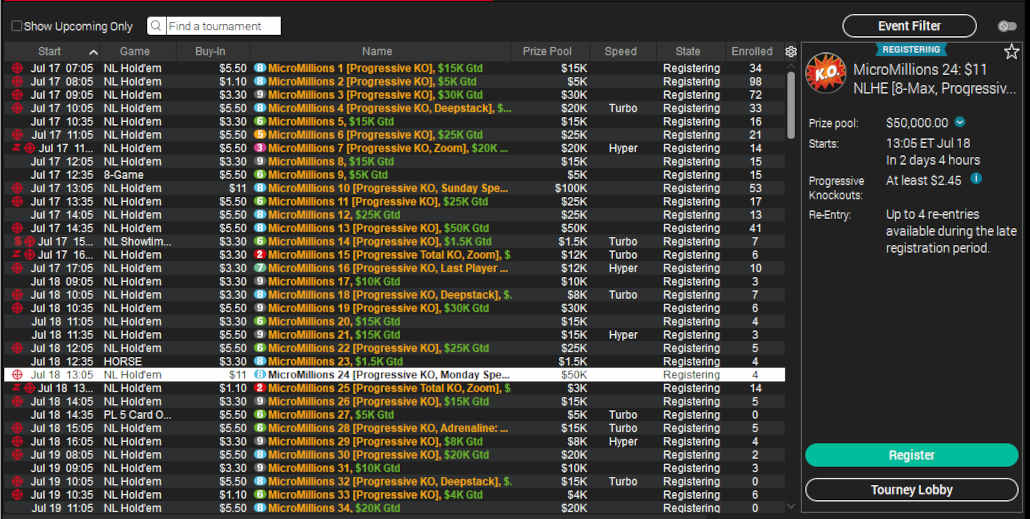Click knockout icon on MicroMillions 33 row
Screen dimensions: 1030x519
[18, 495]
